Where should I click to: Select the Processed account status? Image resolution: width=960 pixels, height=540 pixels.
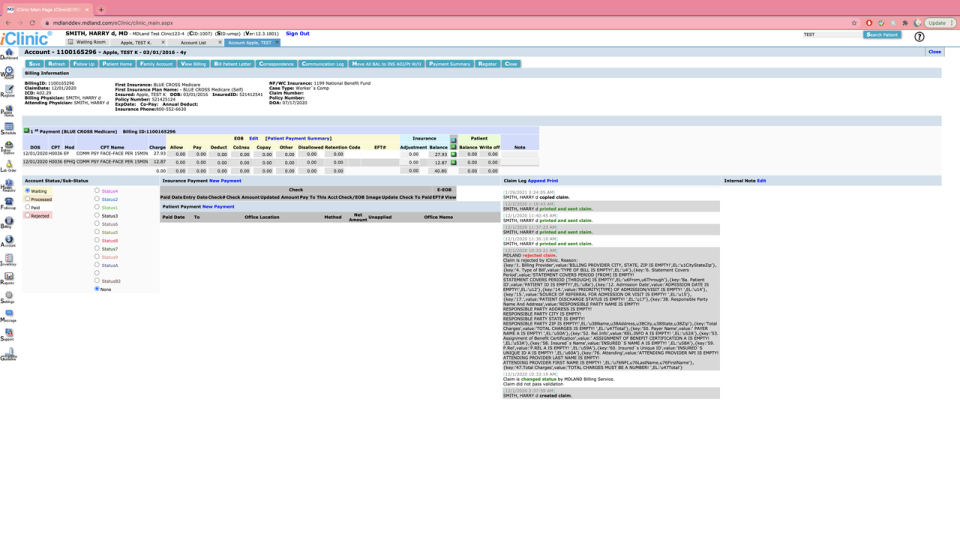point(28,199)
